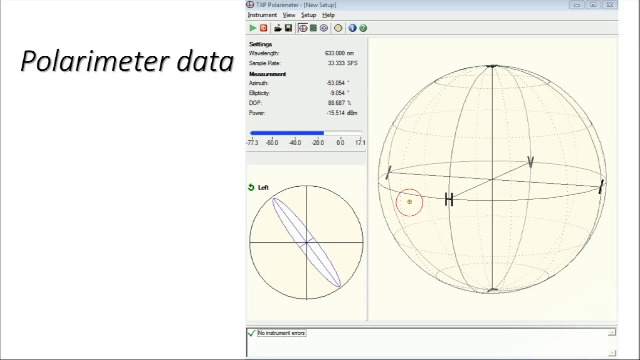Click the Power reading -15.514 dBm
The image size is (640, 360).
(x=342, y=113)
